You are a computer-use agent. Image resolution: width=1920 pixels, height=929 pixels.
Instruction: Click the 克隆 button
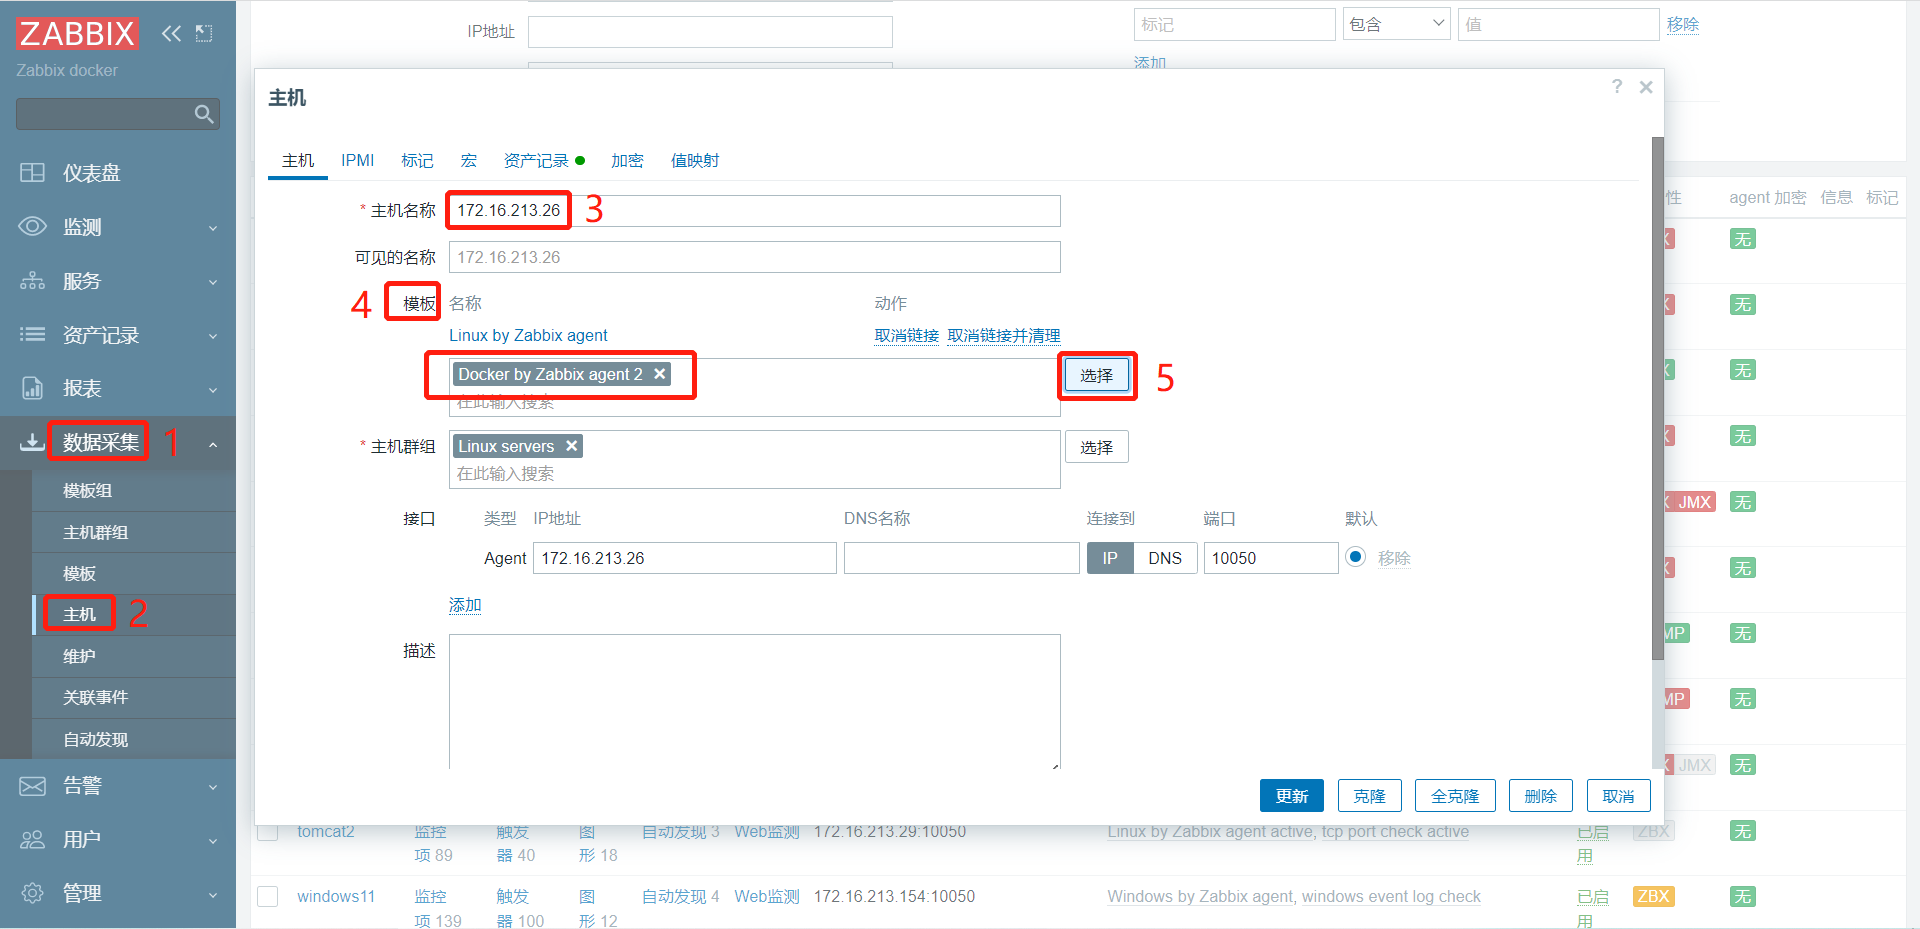(1370, 796)
